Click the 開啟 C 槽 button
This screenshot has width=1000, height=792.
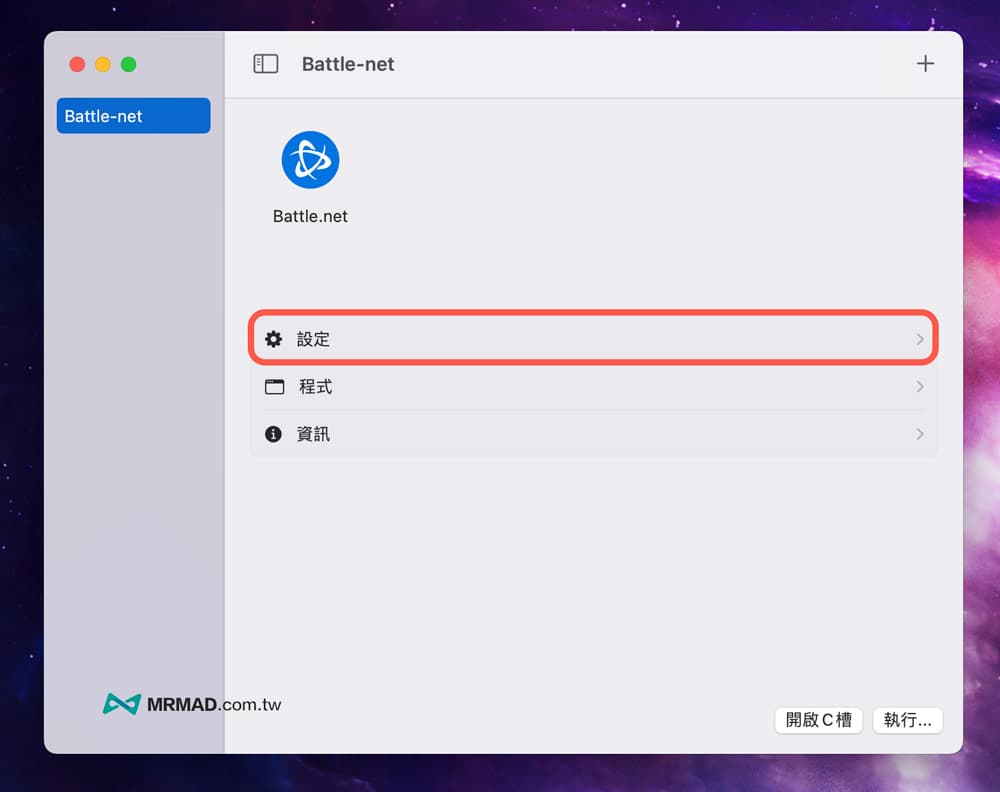(x=818, y=720)
